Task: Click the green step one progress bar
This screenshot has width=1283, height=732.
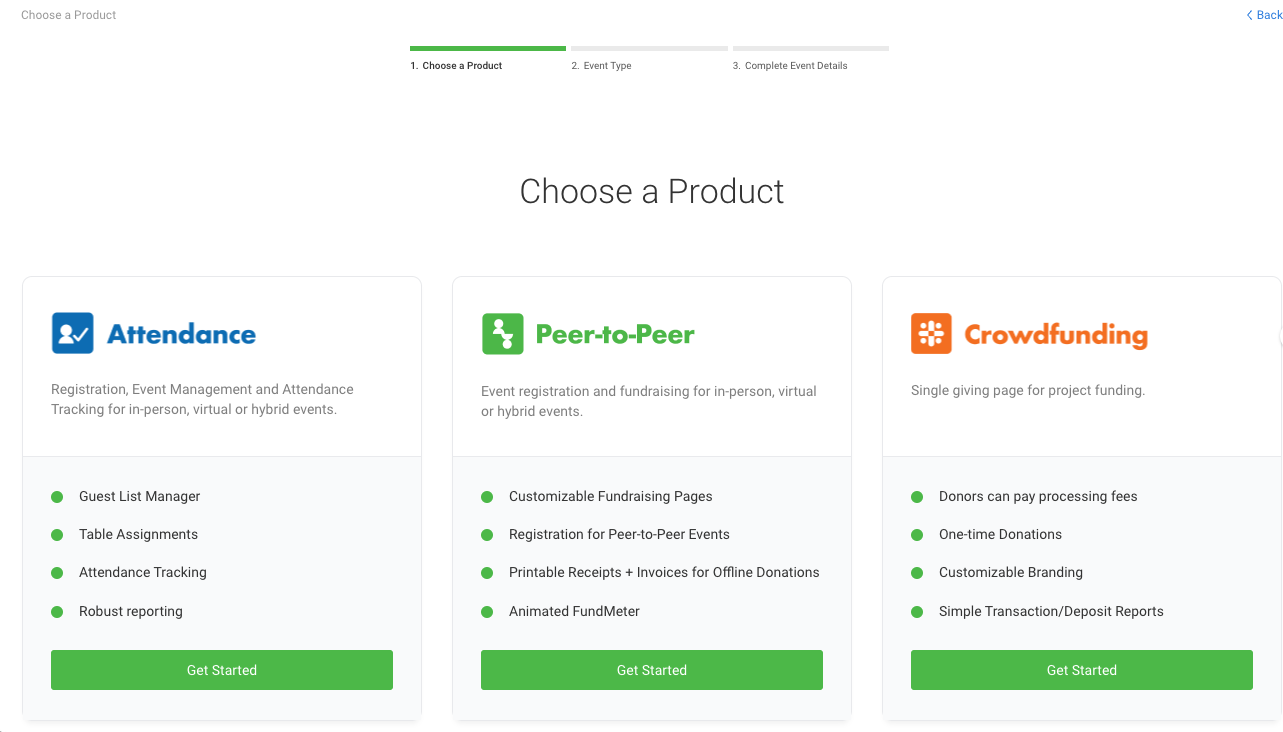Action: (488, 48)
